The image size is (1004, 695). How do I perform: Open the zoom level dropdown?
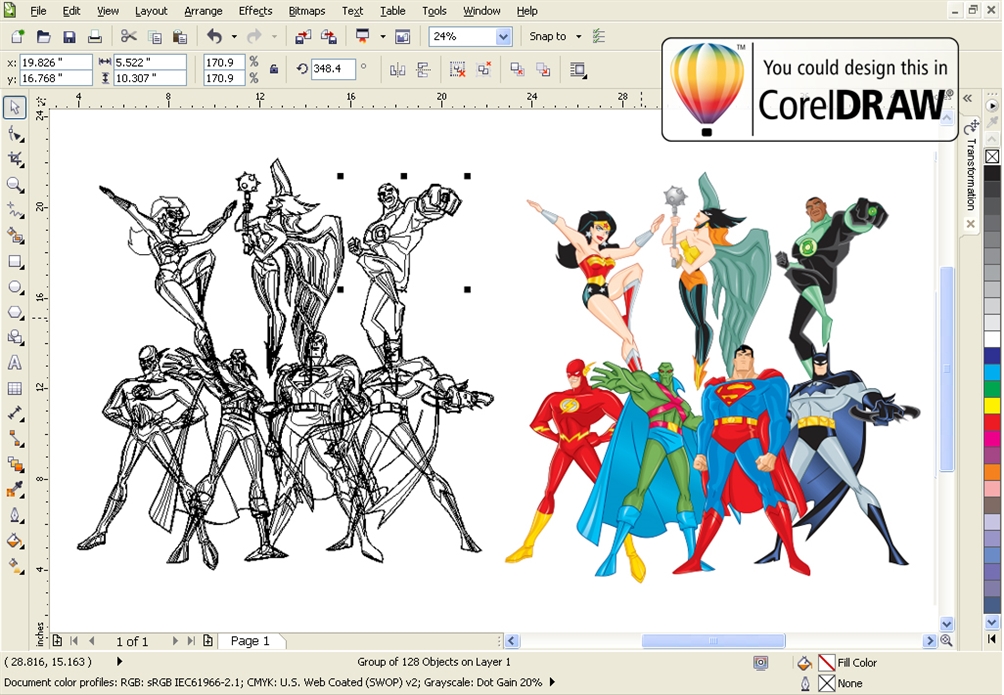[x=502, y=35]
